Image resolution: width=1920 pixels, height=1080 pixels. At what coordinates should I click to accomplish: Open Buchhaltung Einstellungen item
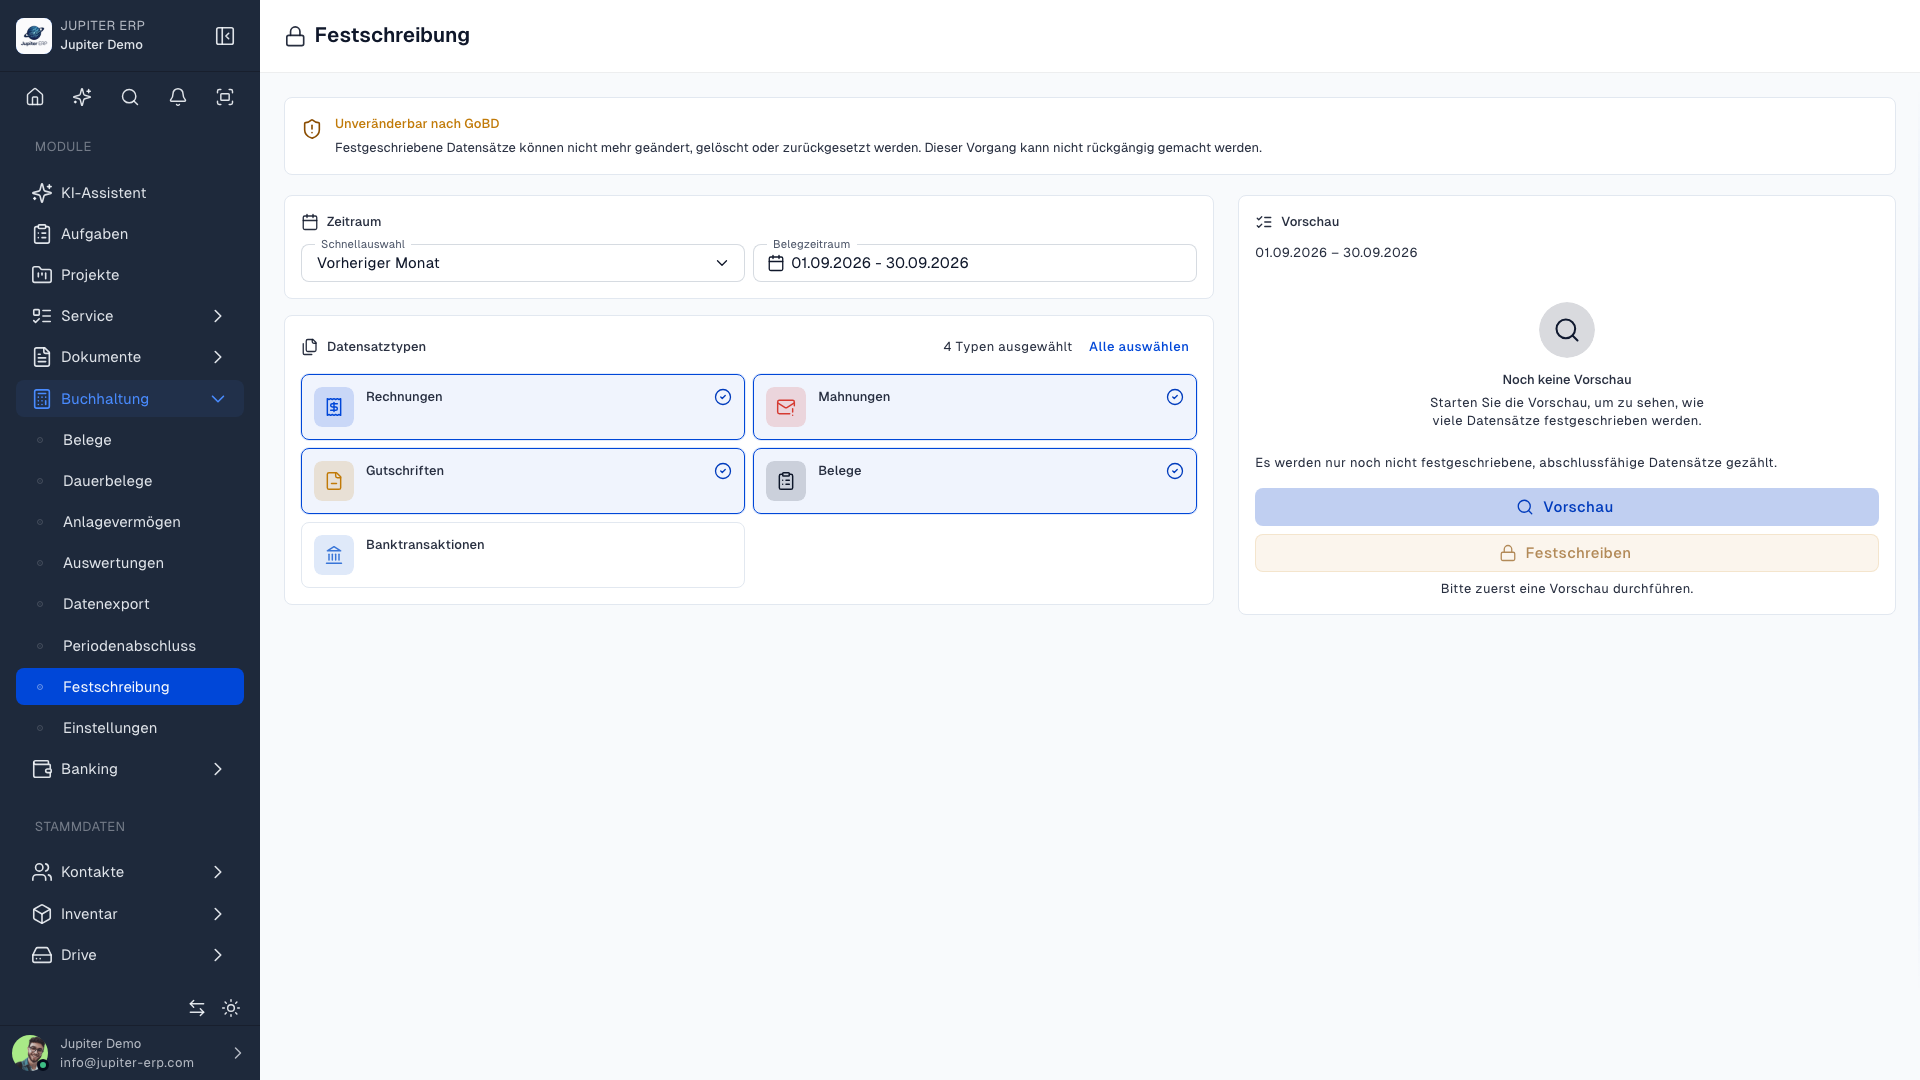(130, 728)
